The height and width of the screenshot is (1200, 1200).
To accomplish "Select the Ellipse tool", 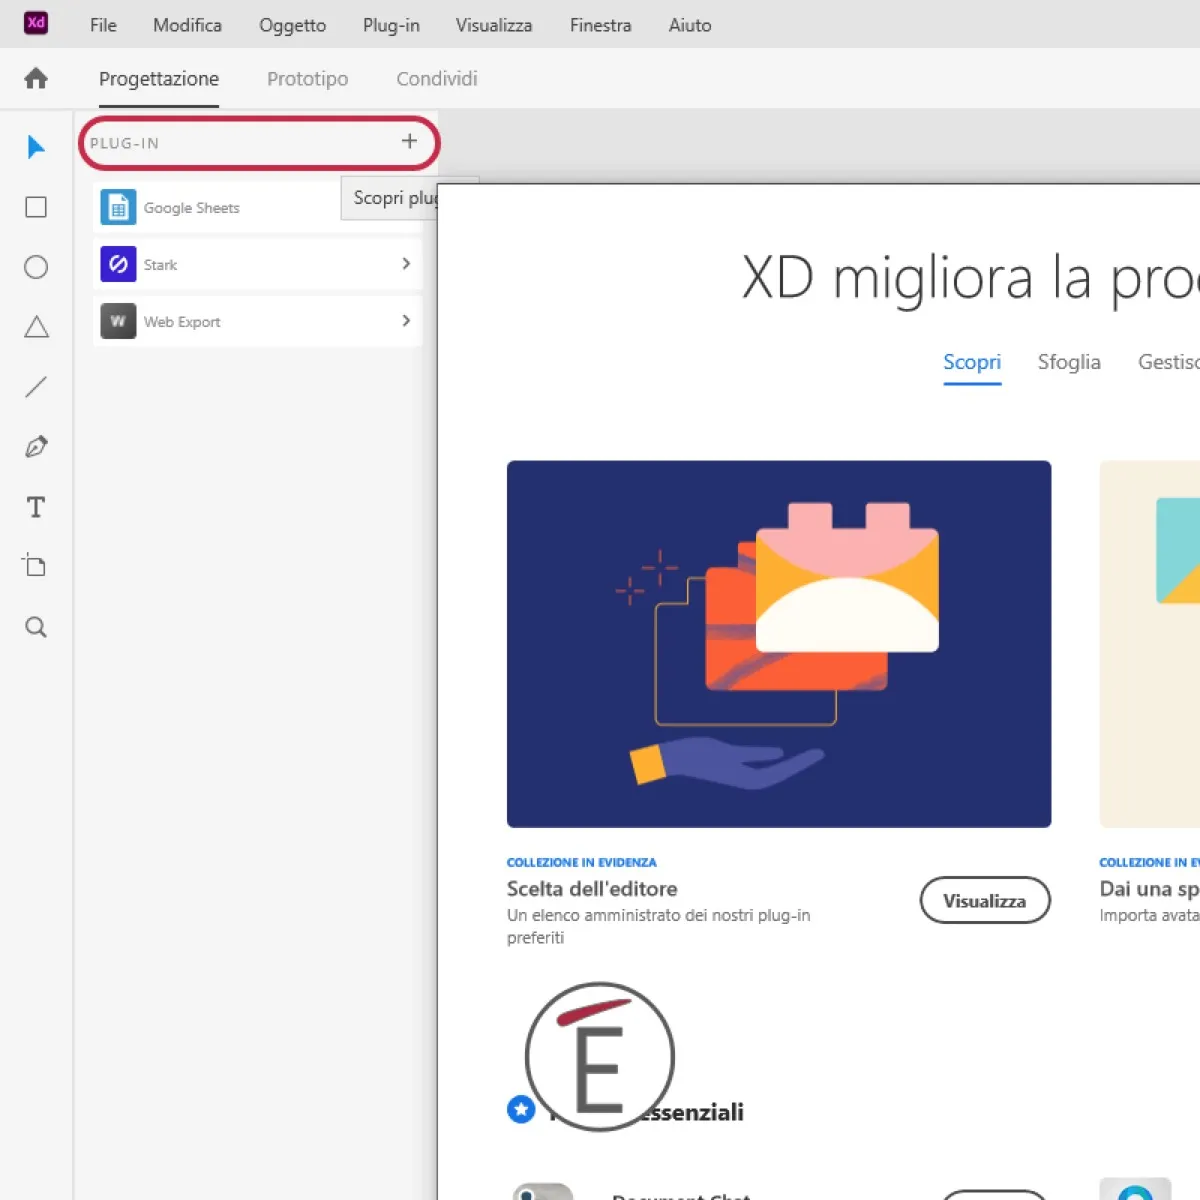I will pos(35,267).
